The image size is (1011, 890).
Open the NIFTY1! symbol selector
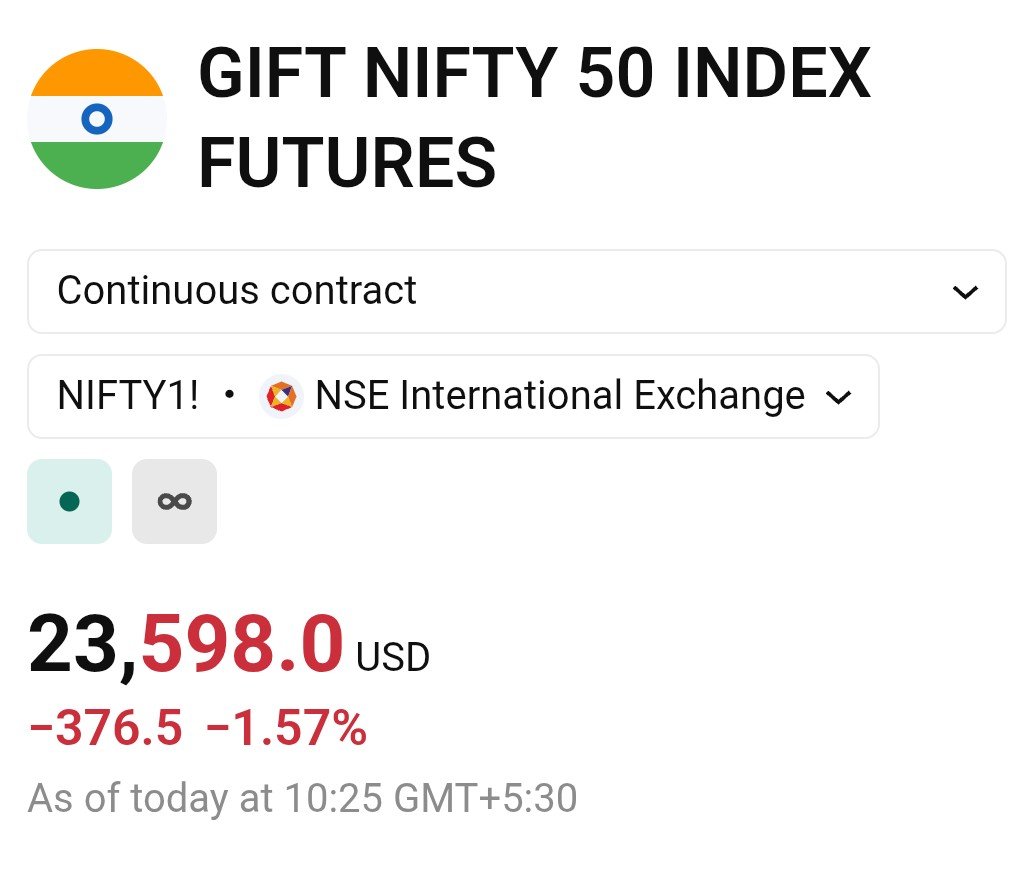pyautogui.click(x=453, y=396)
